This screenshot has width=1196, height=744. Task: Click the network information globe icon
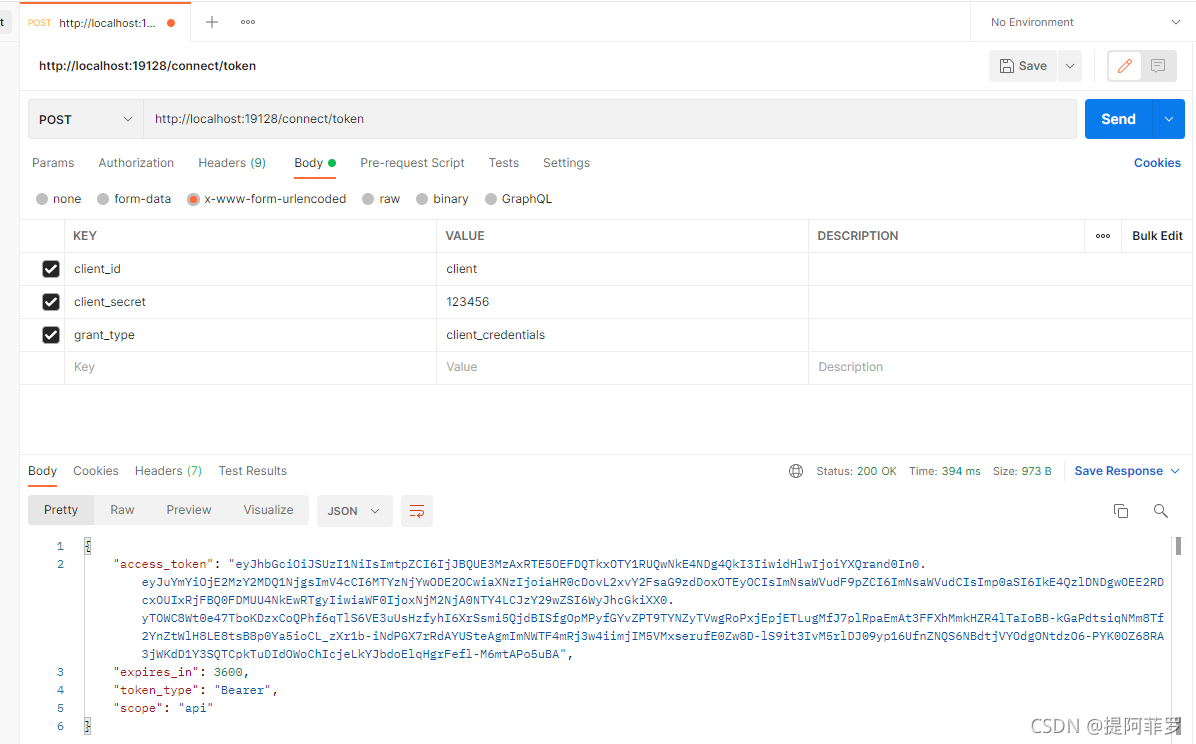point(795,470)
